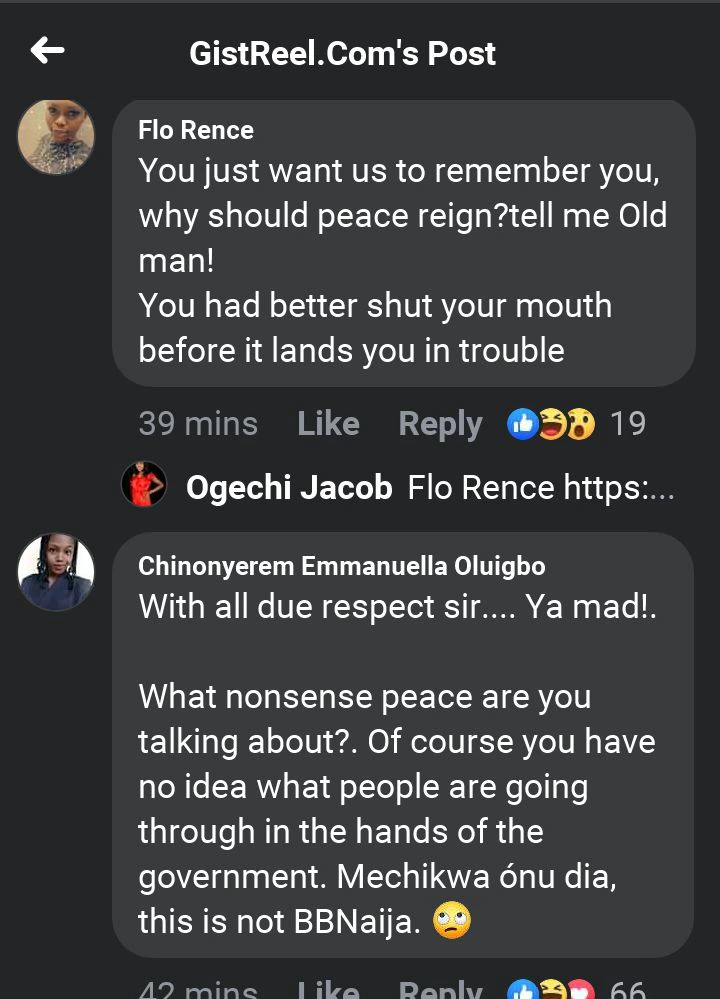The image size is (720, 999).
Task: Reply to Flo Rence's comment
Action: tap(440, 424)
